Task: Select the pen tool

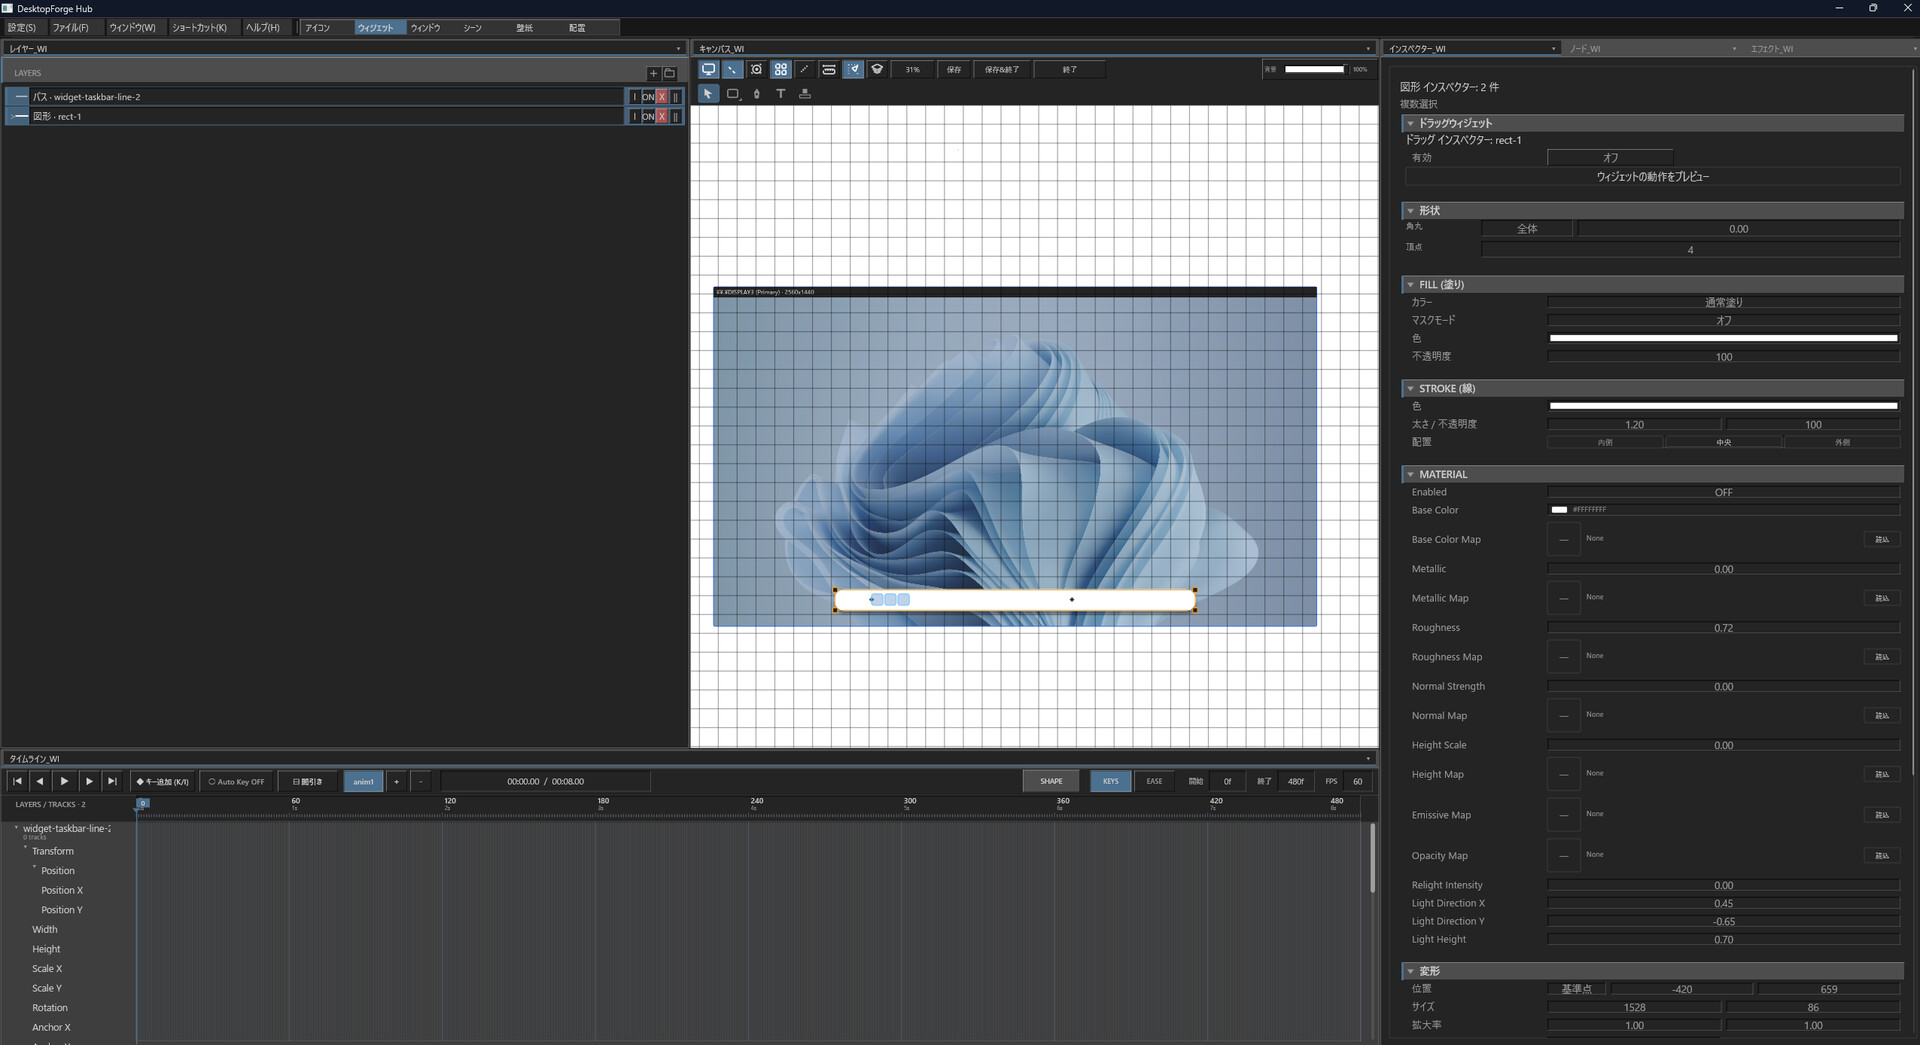Action: point(756,93)
